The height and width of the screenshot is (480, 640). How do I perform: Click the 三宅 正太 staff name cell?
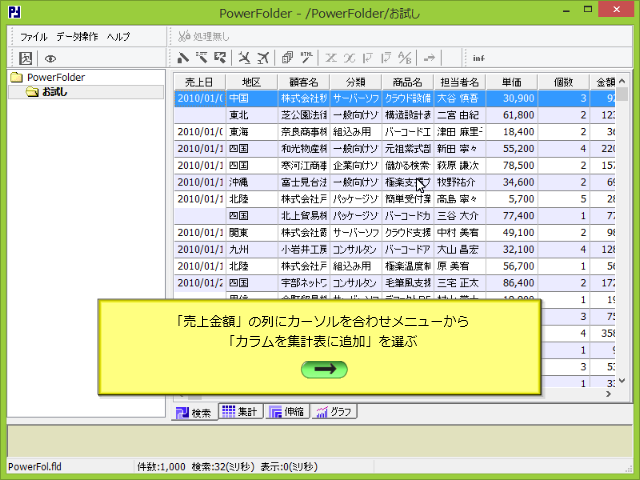460,283
